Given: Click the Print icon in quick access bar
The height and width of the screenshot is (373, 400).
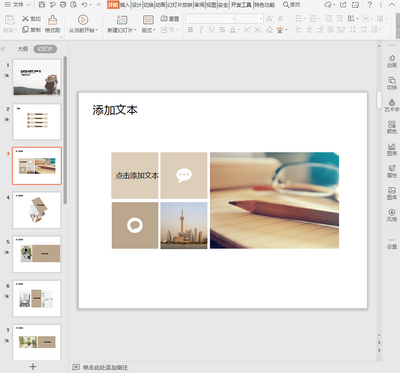Looking at the screenshot, I should tap(63, 5).
